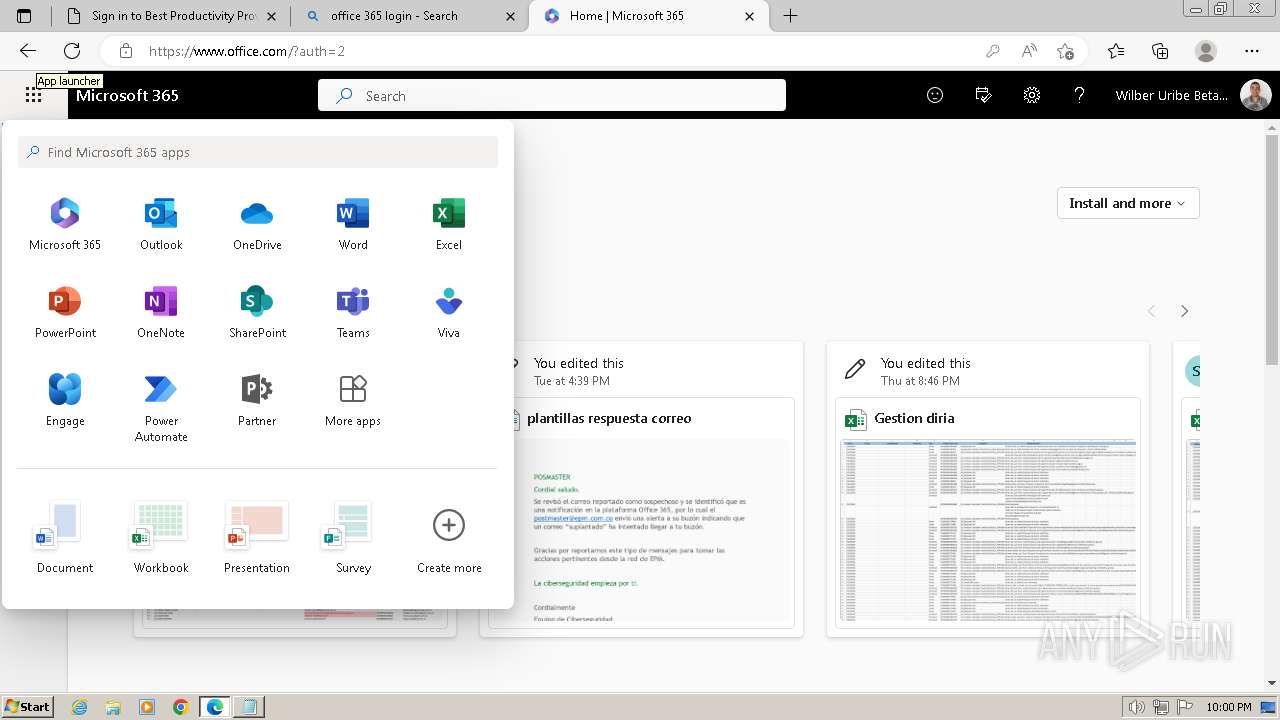Open the plantillas respuesta correo document card

point(641,489)
